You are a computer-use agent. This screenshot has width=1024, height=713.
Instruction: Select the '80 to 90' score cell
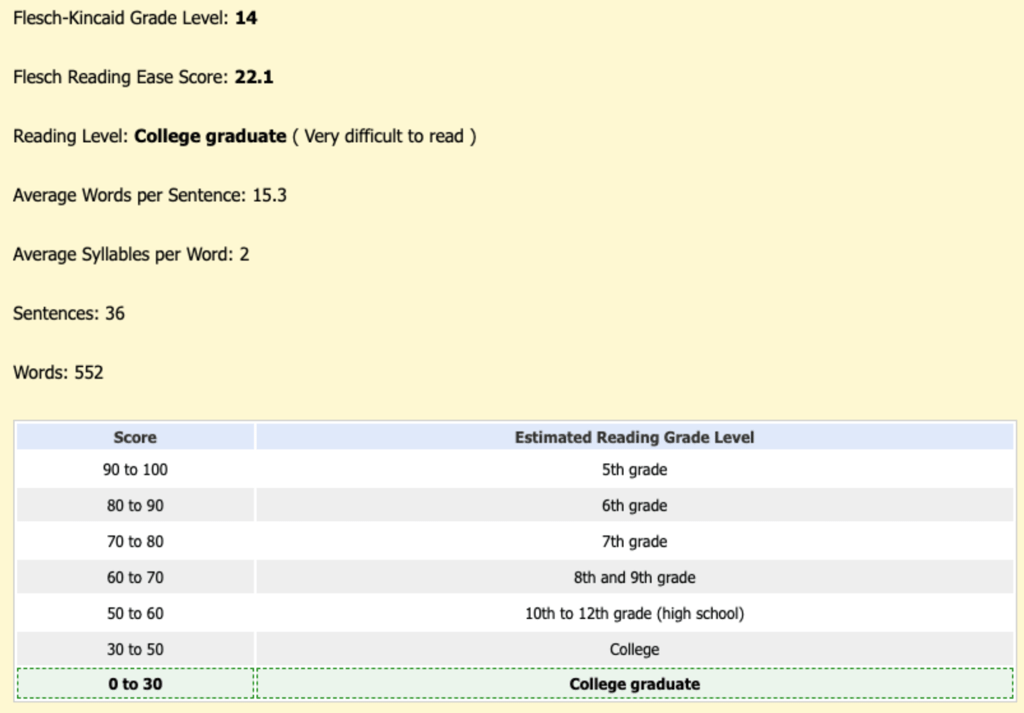pyautogui.click(x=135, y=505)
